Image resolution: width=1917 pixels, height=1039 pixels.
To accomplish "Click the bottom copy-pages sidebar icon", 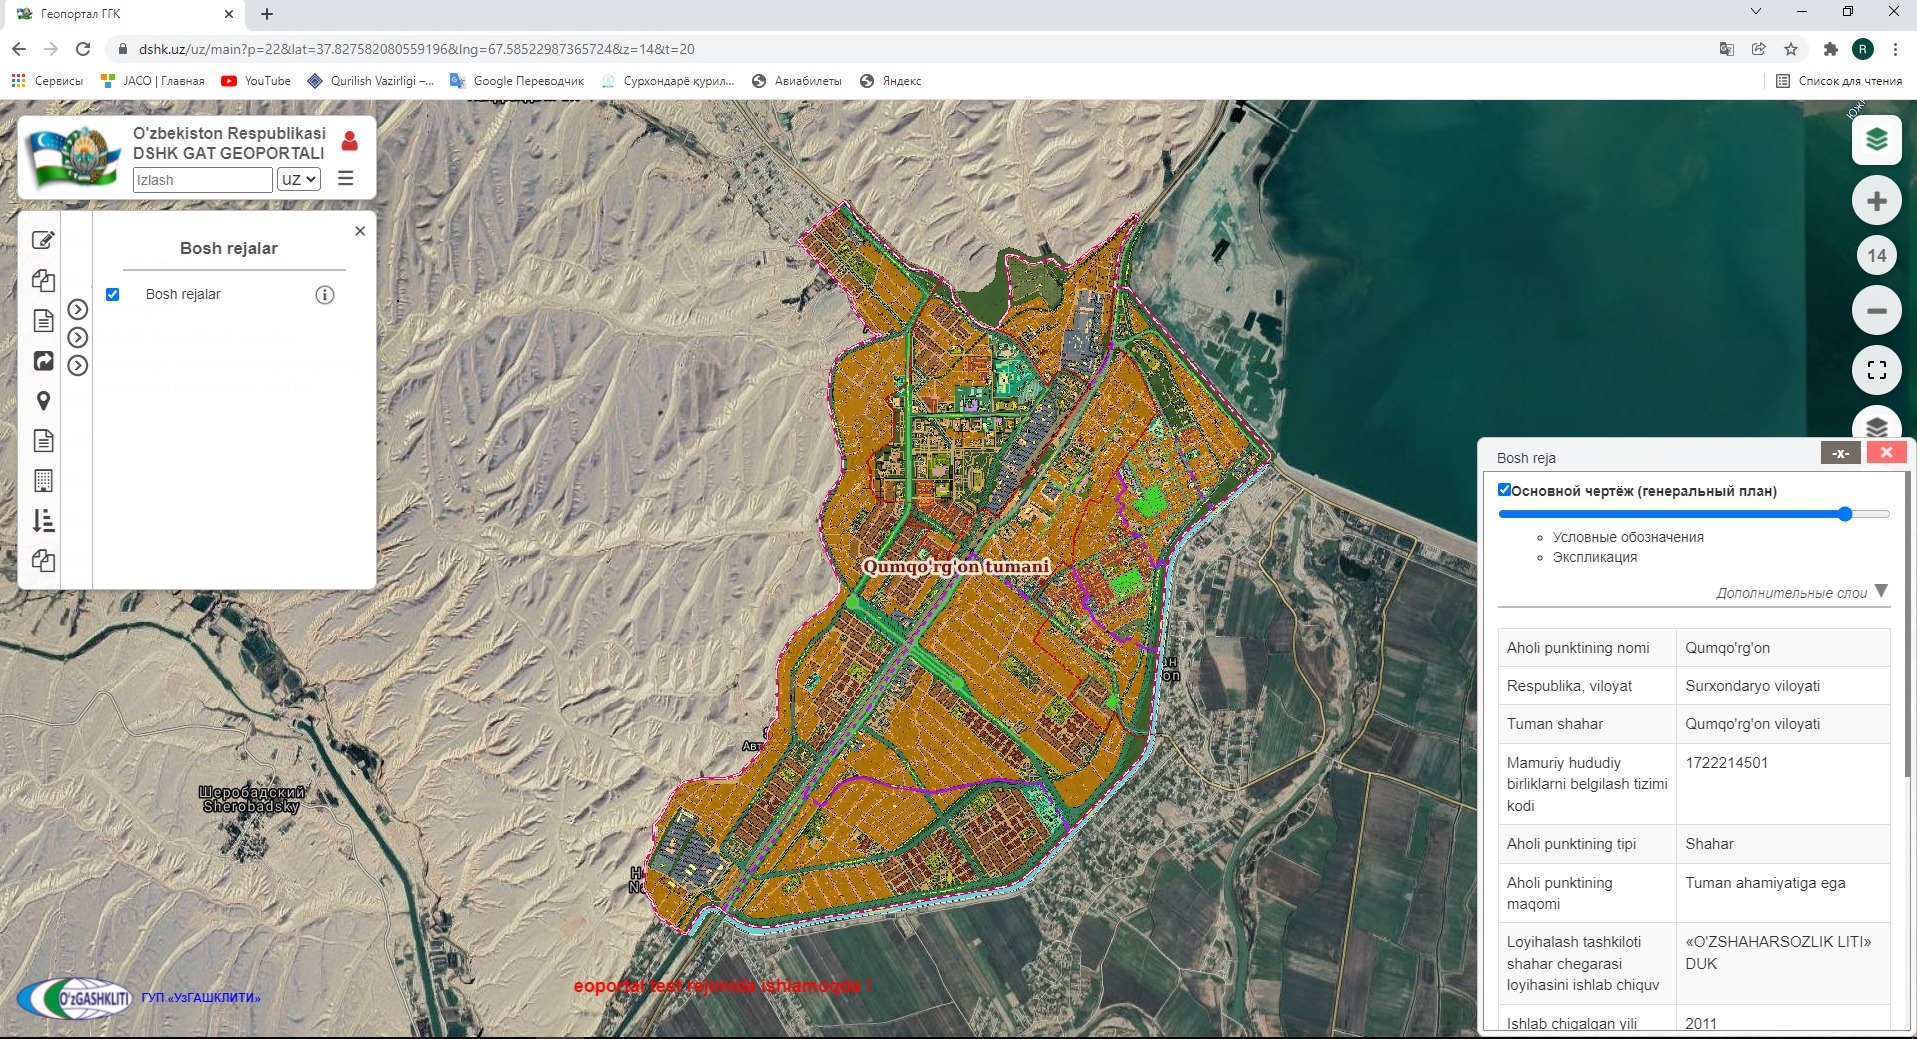I will (43, 561).
